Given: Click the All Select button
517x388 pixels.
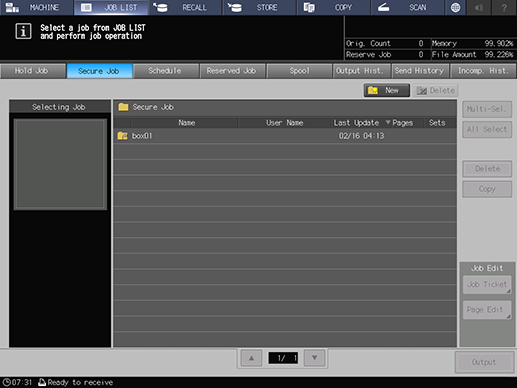Looking at the screenshot, I should [x=487, y=129].
